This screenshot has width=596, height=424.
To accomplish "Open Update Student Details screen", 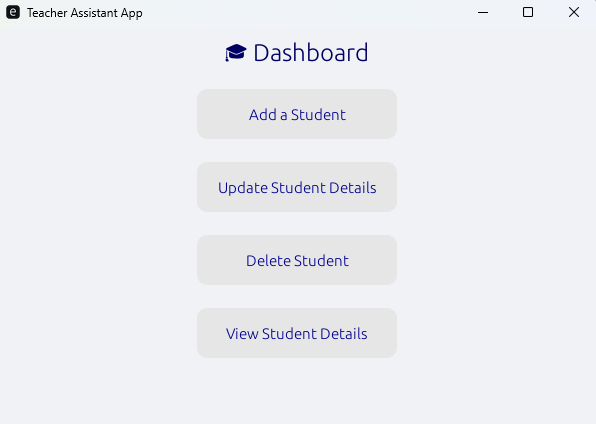I will [x=297, y=187].
